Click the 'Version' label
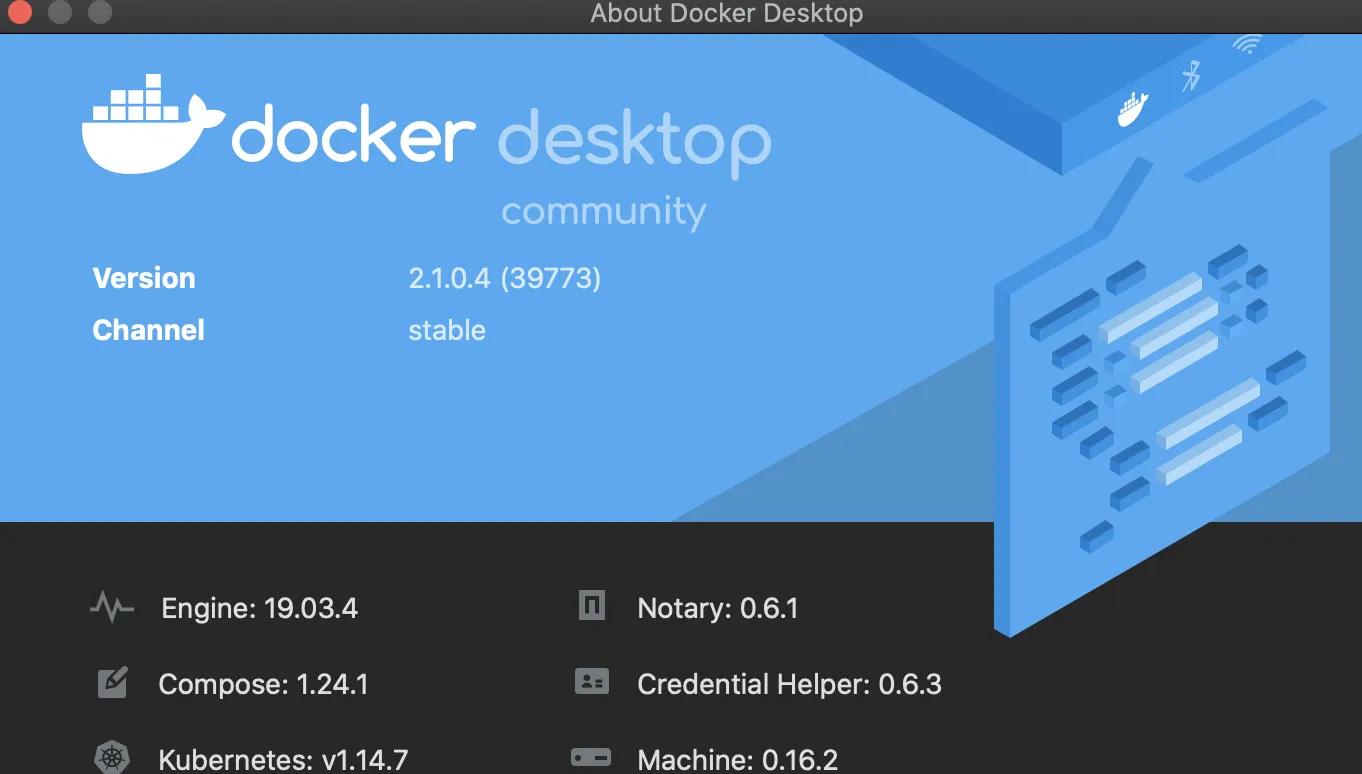Viewport: 1362px width, 774px height. click(144, 278)
